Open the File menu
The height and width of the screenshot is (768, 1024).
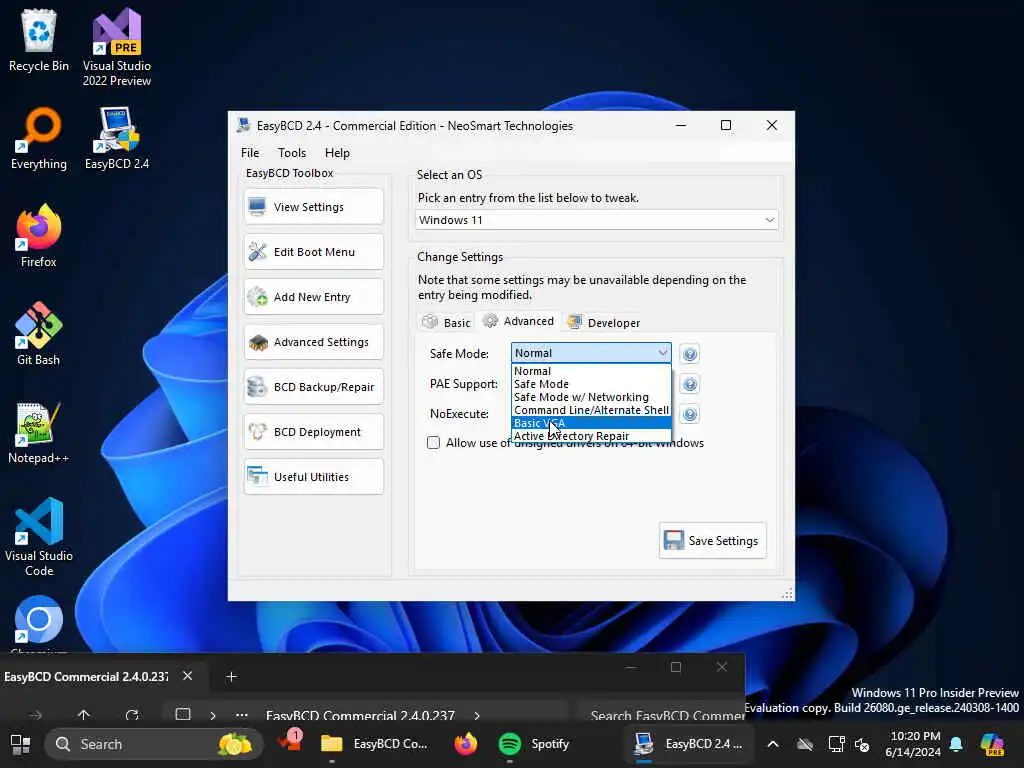point(250,153)
